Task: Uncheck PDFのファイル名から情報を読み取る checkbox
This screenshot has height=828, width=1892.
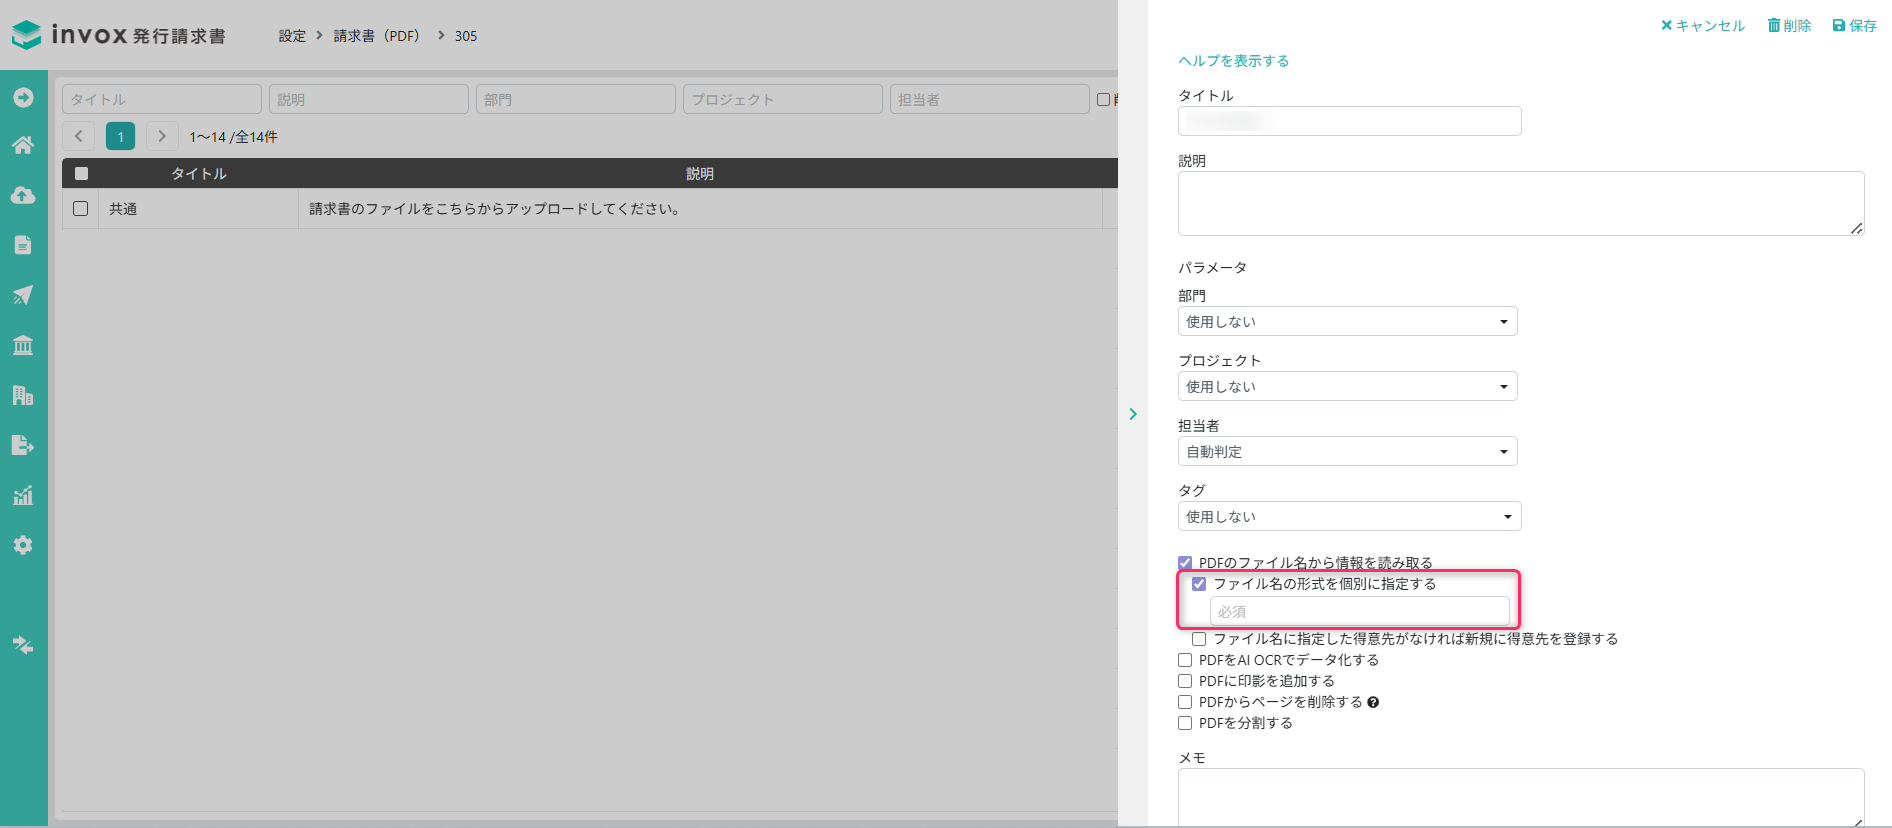Action: 1185,563
